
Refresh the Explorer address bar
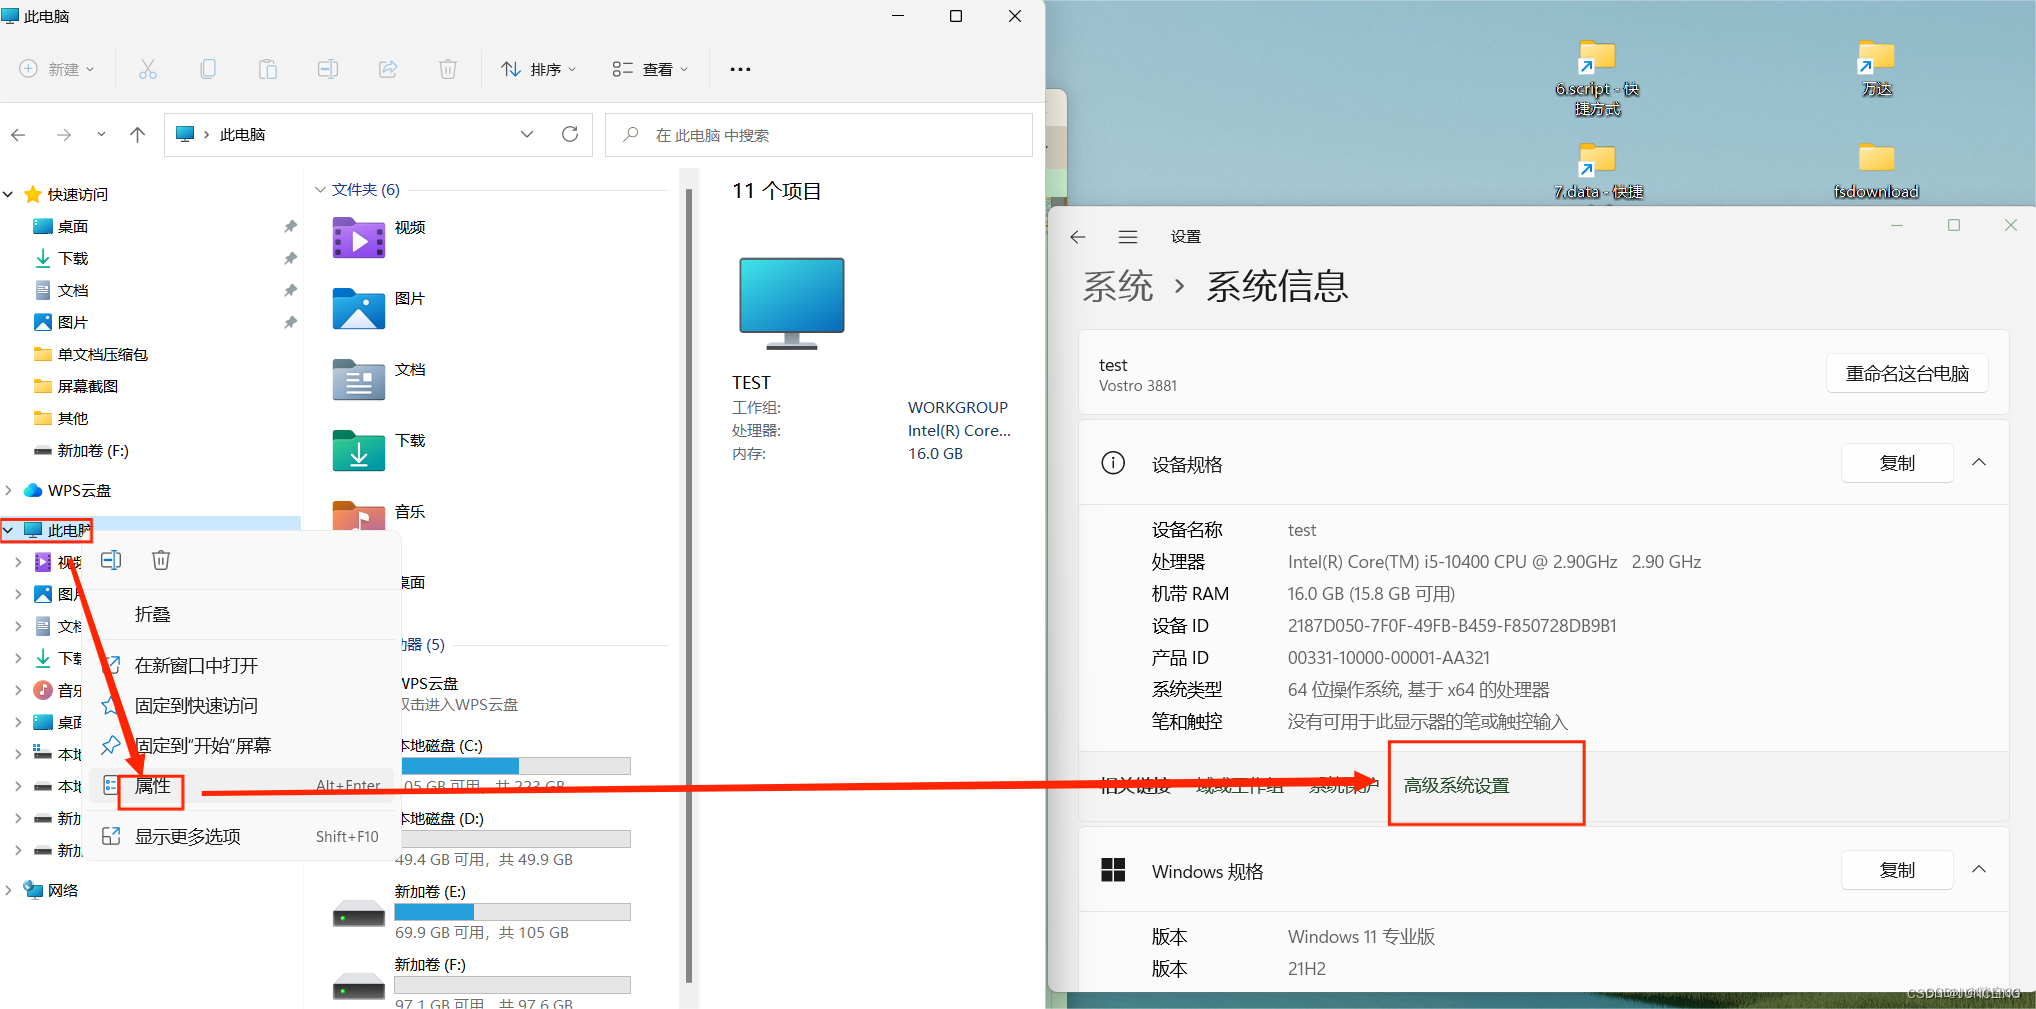570,134
